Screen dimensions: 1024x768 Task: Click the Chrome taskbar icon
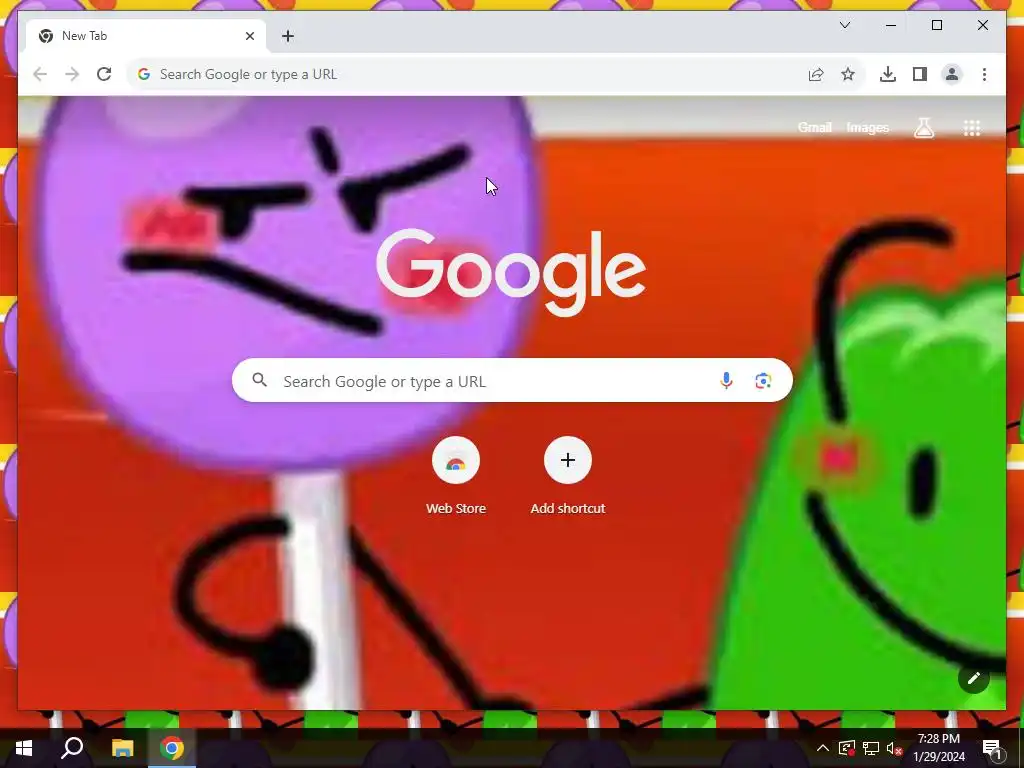[x=172, y=748]
